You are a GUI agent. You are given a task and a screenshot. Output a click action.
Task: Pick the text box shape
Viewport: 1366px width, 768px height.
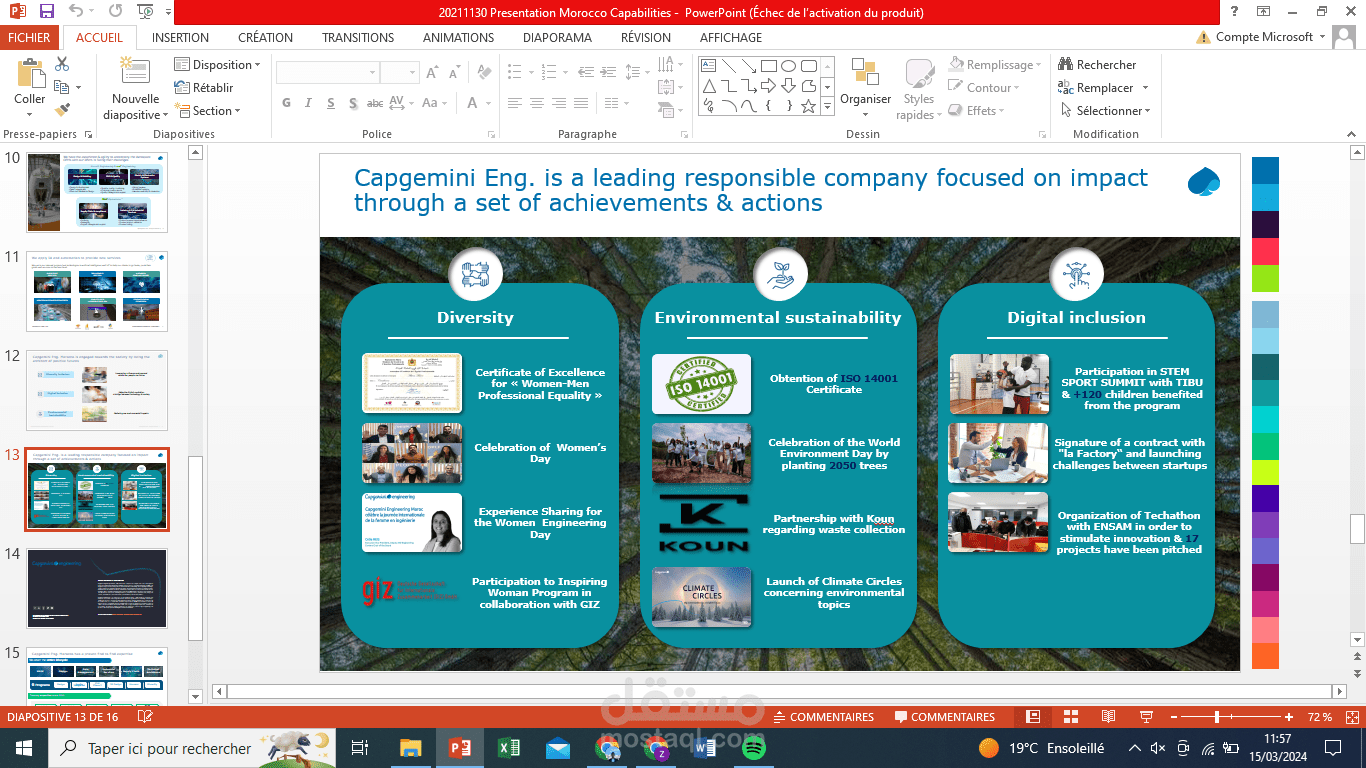[x=709, y=66]
